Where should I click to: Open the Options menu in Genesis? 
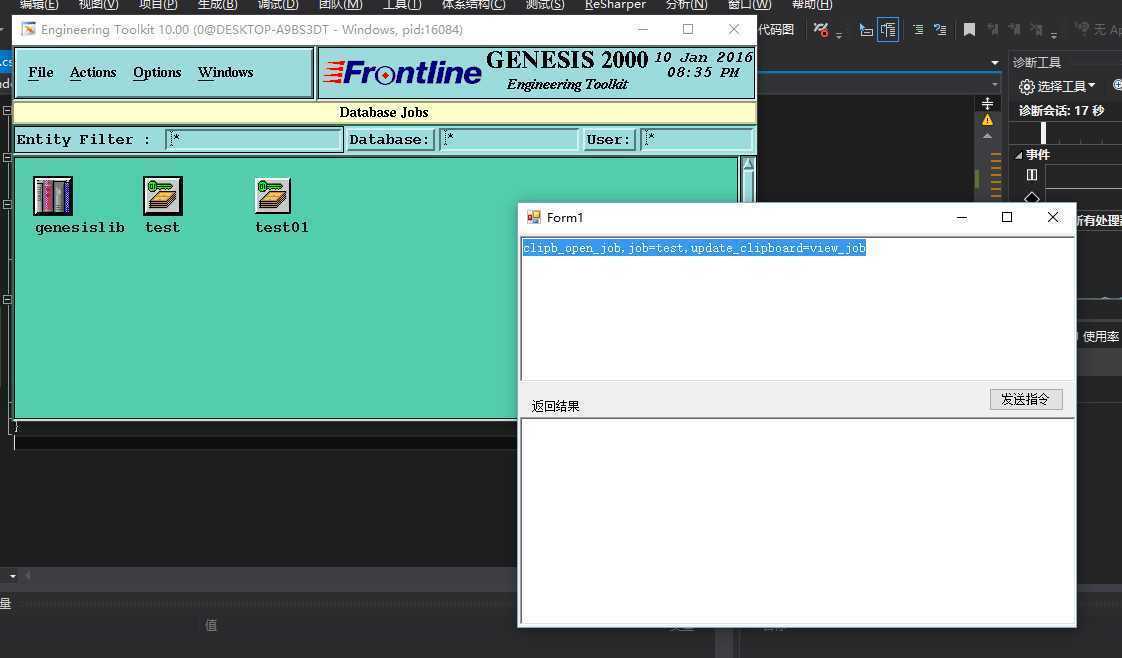point(157,72)
